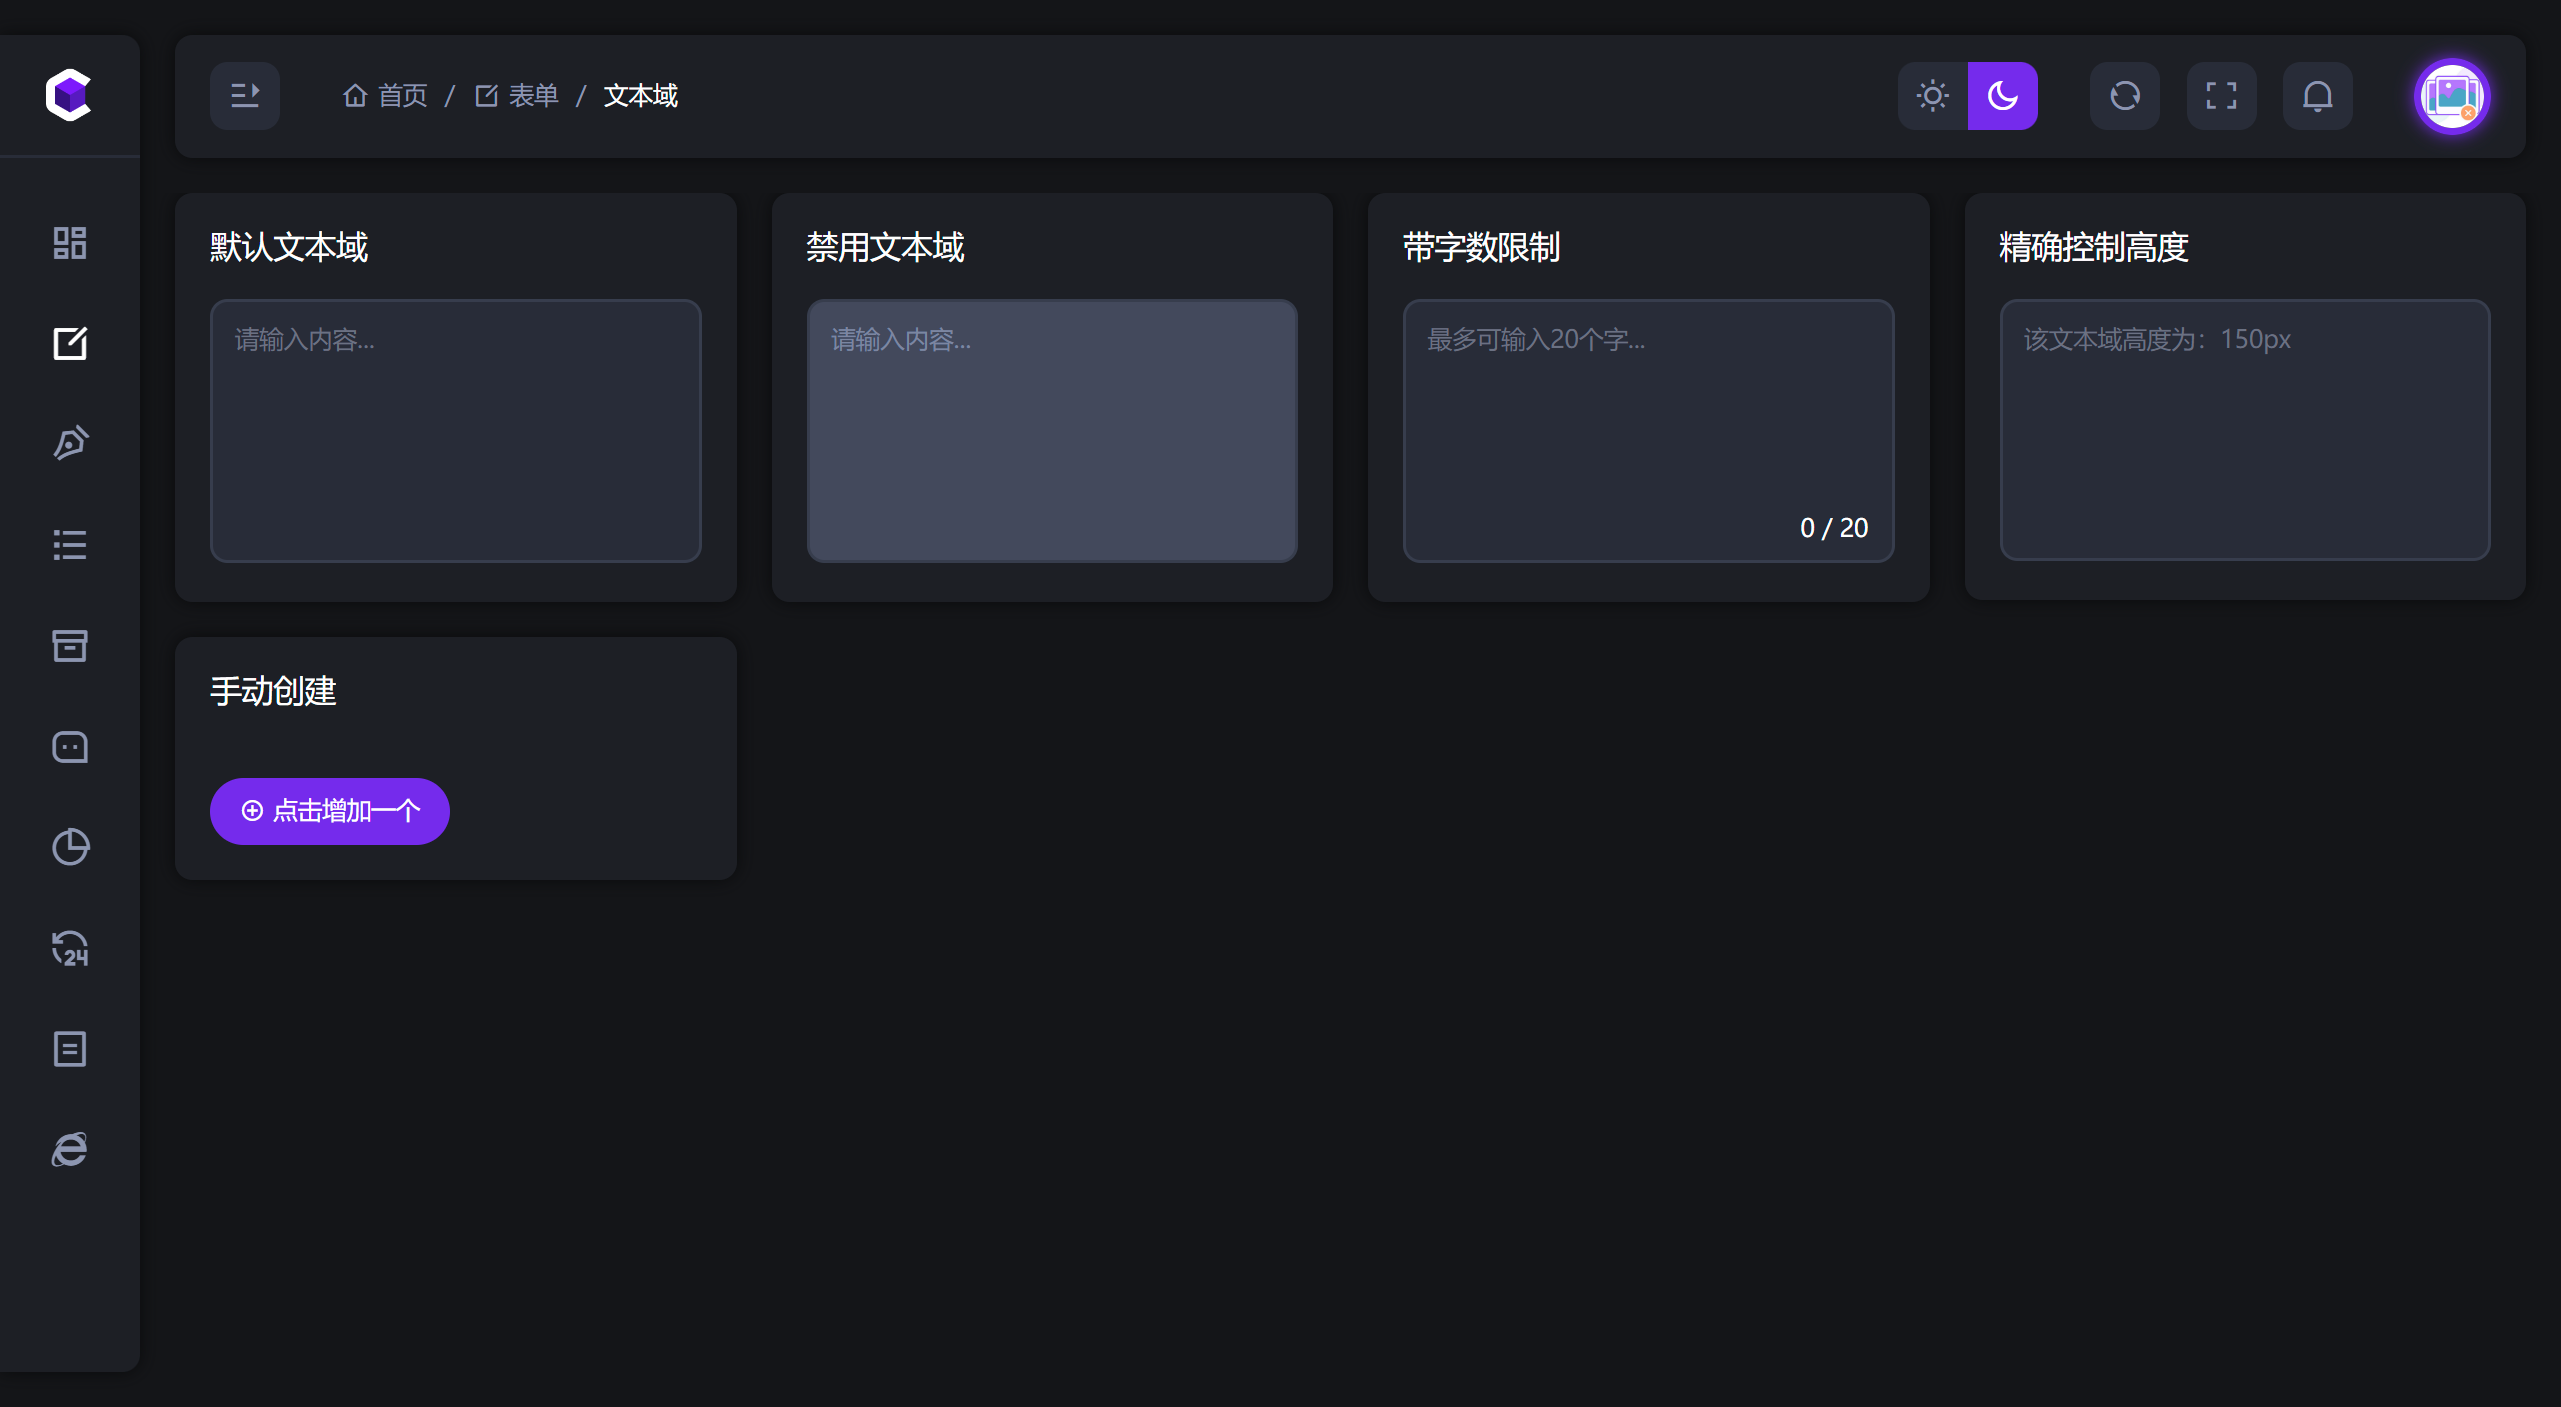This screenshot has height=1407, width=2561.
Task: Open the user avatar in the top-right corner
Action: click(2454, 96)
